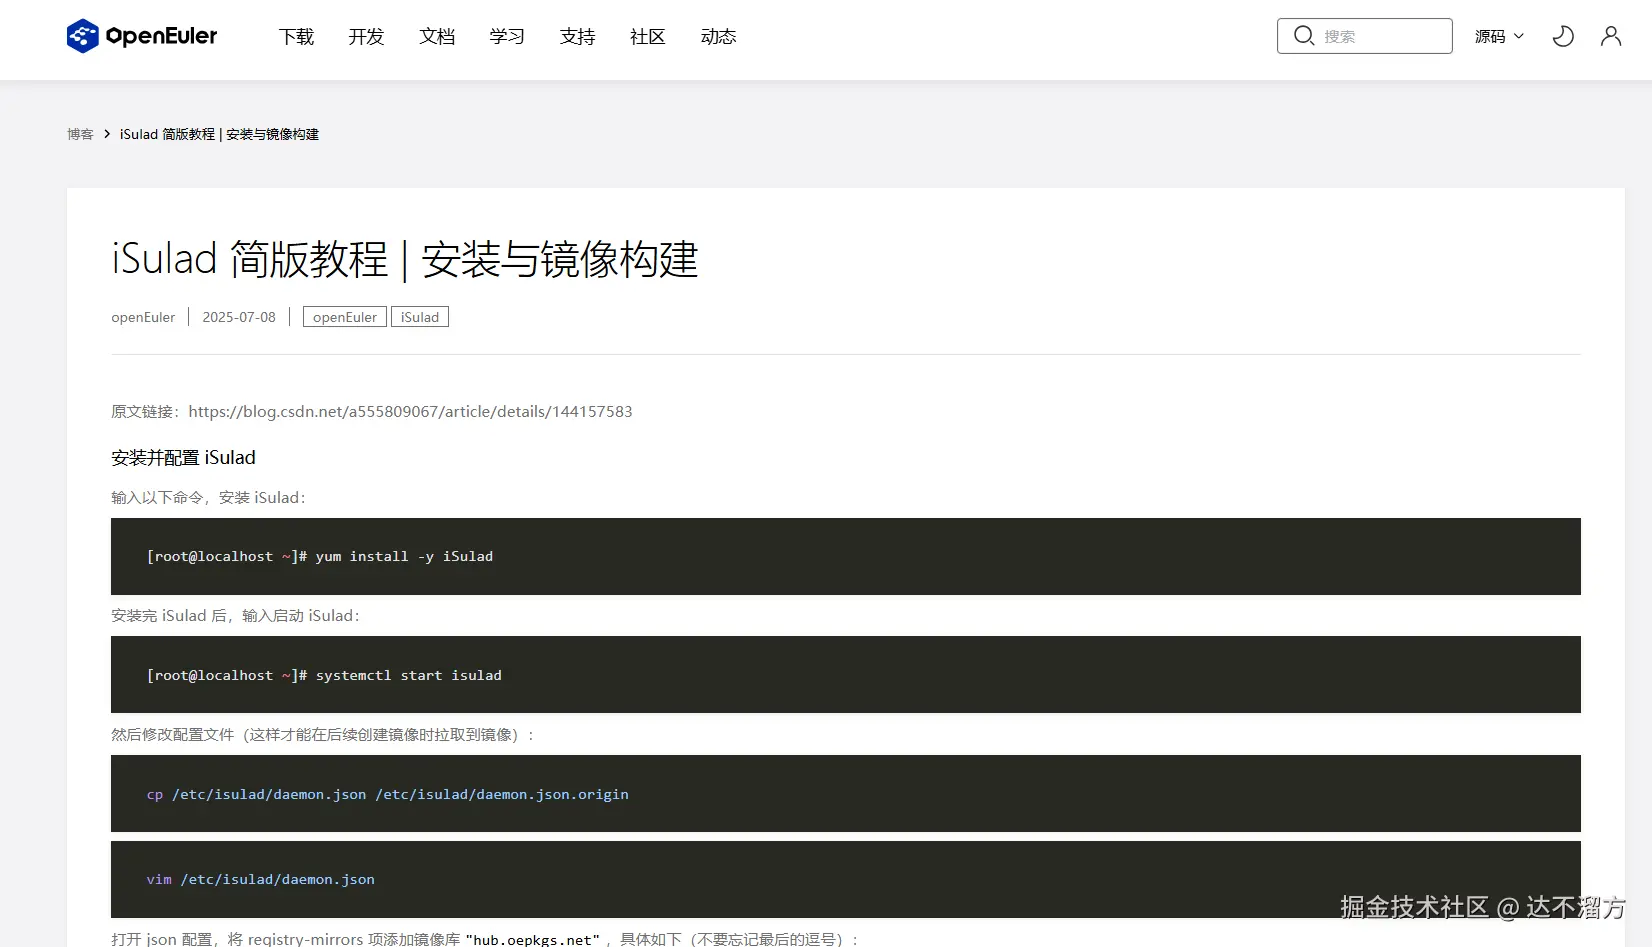Viewport: 1652px width, 947px height.
Task: Open the 学习 menu
Action: click(507, 36)
